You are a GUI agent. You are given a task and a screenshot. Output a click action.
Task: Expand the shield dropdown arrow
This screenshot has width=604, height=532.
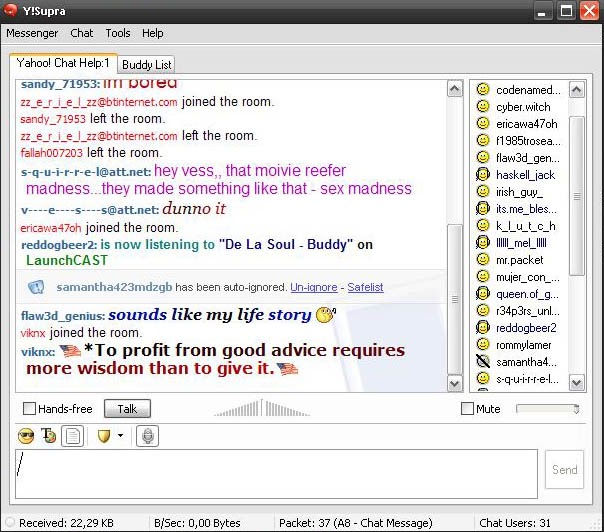(121, 436)
